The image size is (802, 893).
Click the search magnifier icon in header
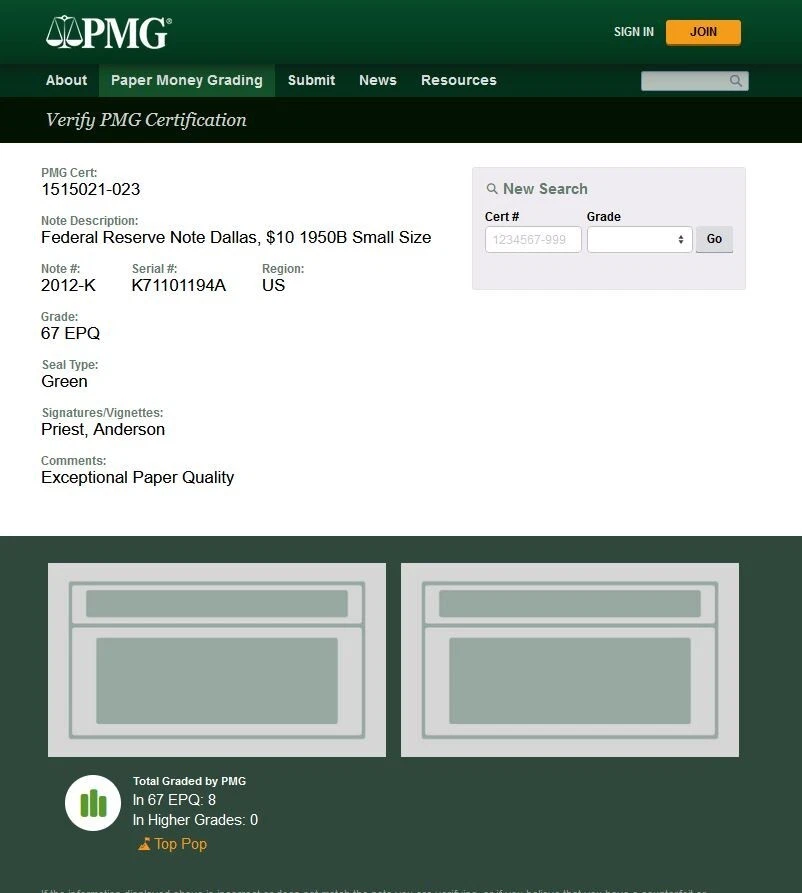(x=735, y=81)
